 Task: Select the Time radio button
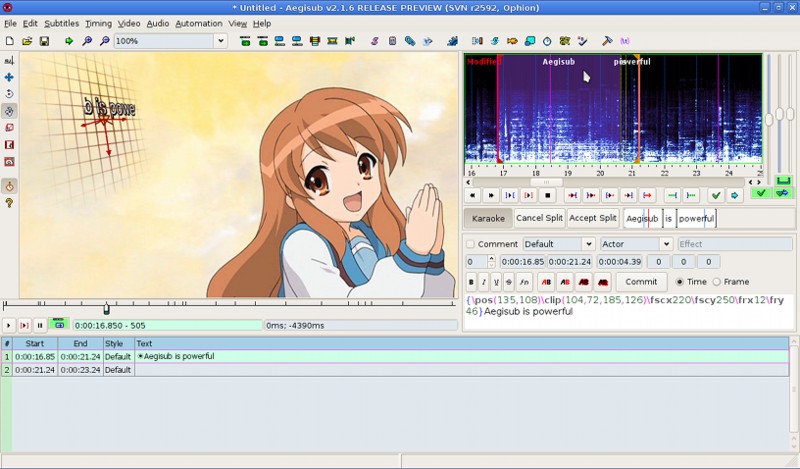click(679, 282)
